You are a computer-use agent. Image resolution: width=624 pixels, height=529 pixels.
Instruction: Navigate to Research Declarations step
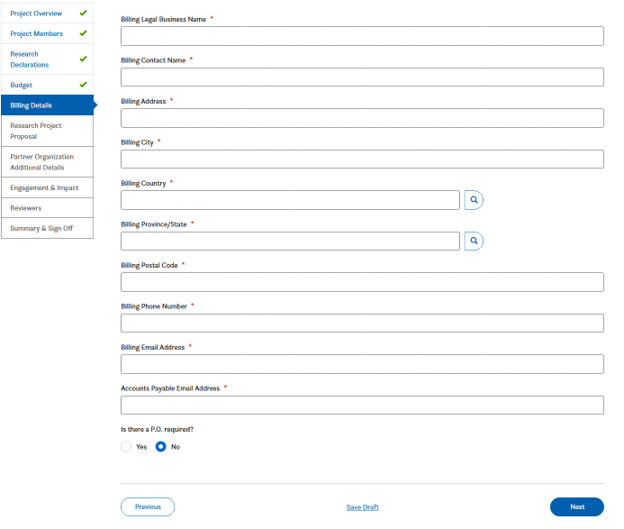pos(47,59)
